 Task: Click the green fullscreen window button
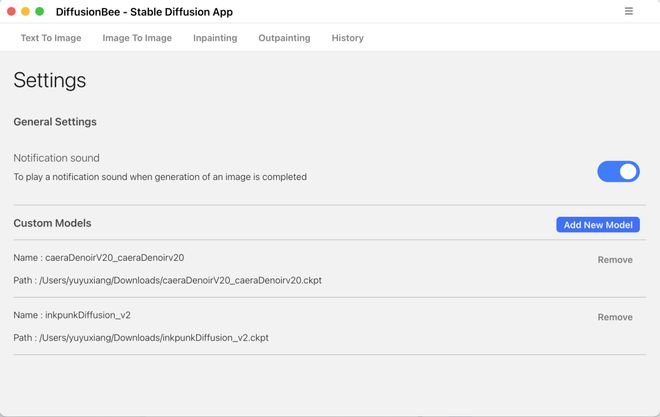coord(40,11)
